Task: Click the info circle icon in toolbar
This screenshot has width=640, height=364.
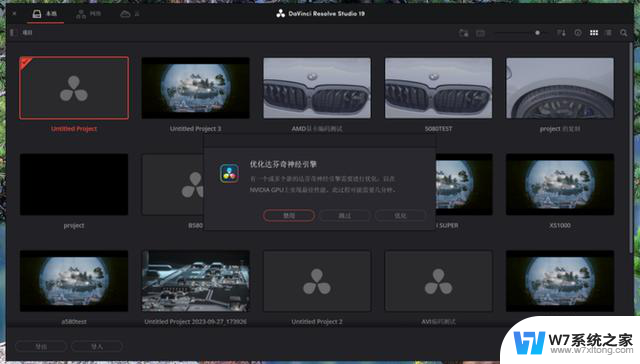Action: click(578, 33)
